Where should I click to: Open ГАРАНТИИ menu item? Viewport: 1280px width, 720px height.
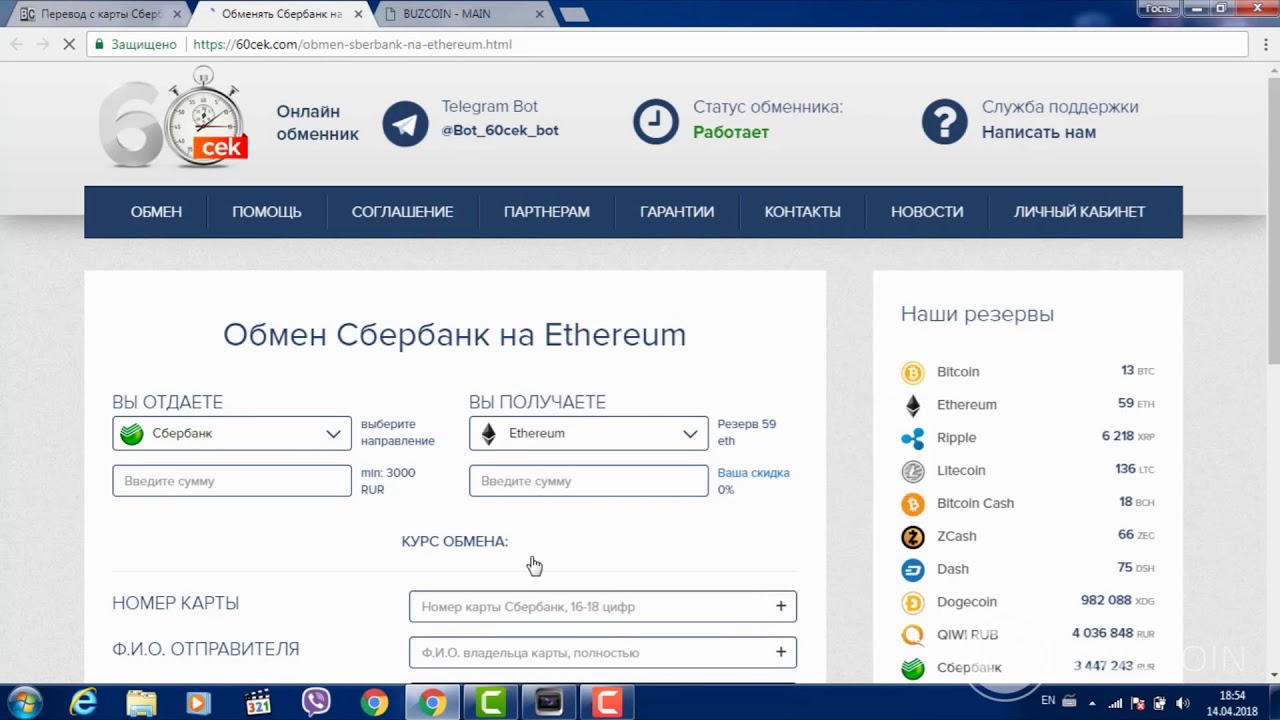(677, 212)
